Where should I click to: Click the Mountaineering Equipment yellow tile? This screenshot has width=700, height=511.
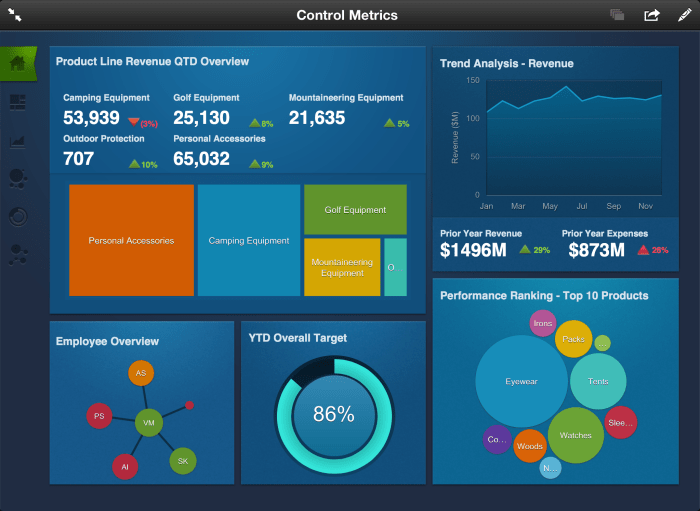pyautogui.click(x=342, y=267)
